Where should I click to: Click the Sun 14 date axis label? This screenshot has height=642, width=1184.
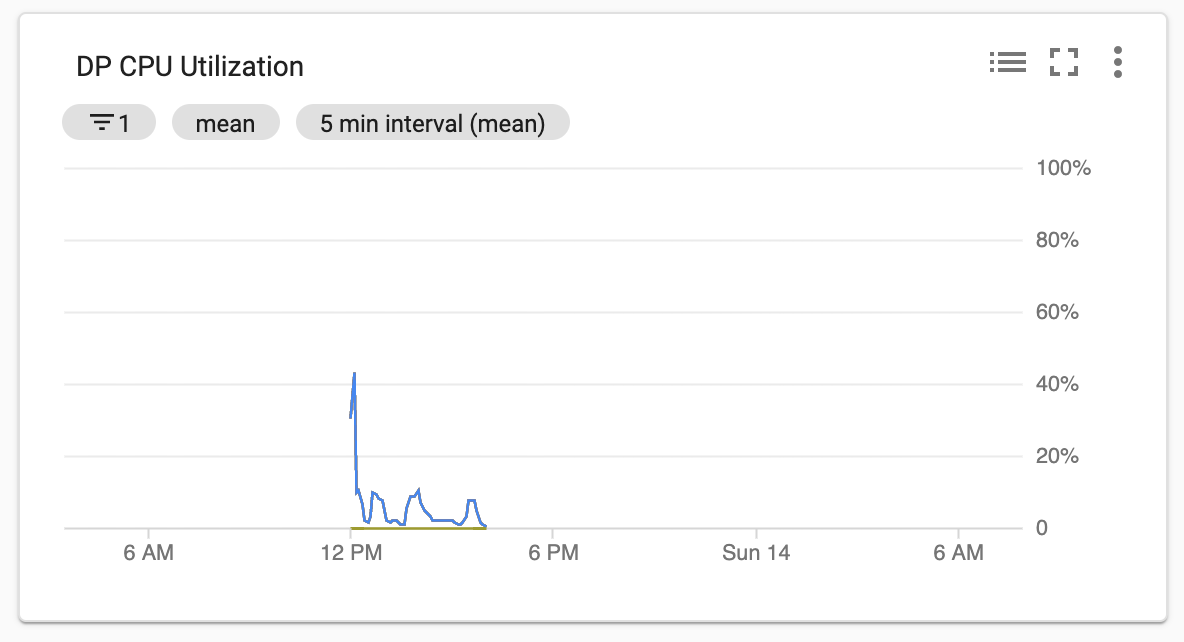(x=756, y=552)
